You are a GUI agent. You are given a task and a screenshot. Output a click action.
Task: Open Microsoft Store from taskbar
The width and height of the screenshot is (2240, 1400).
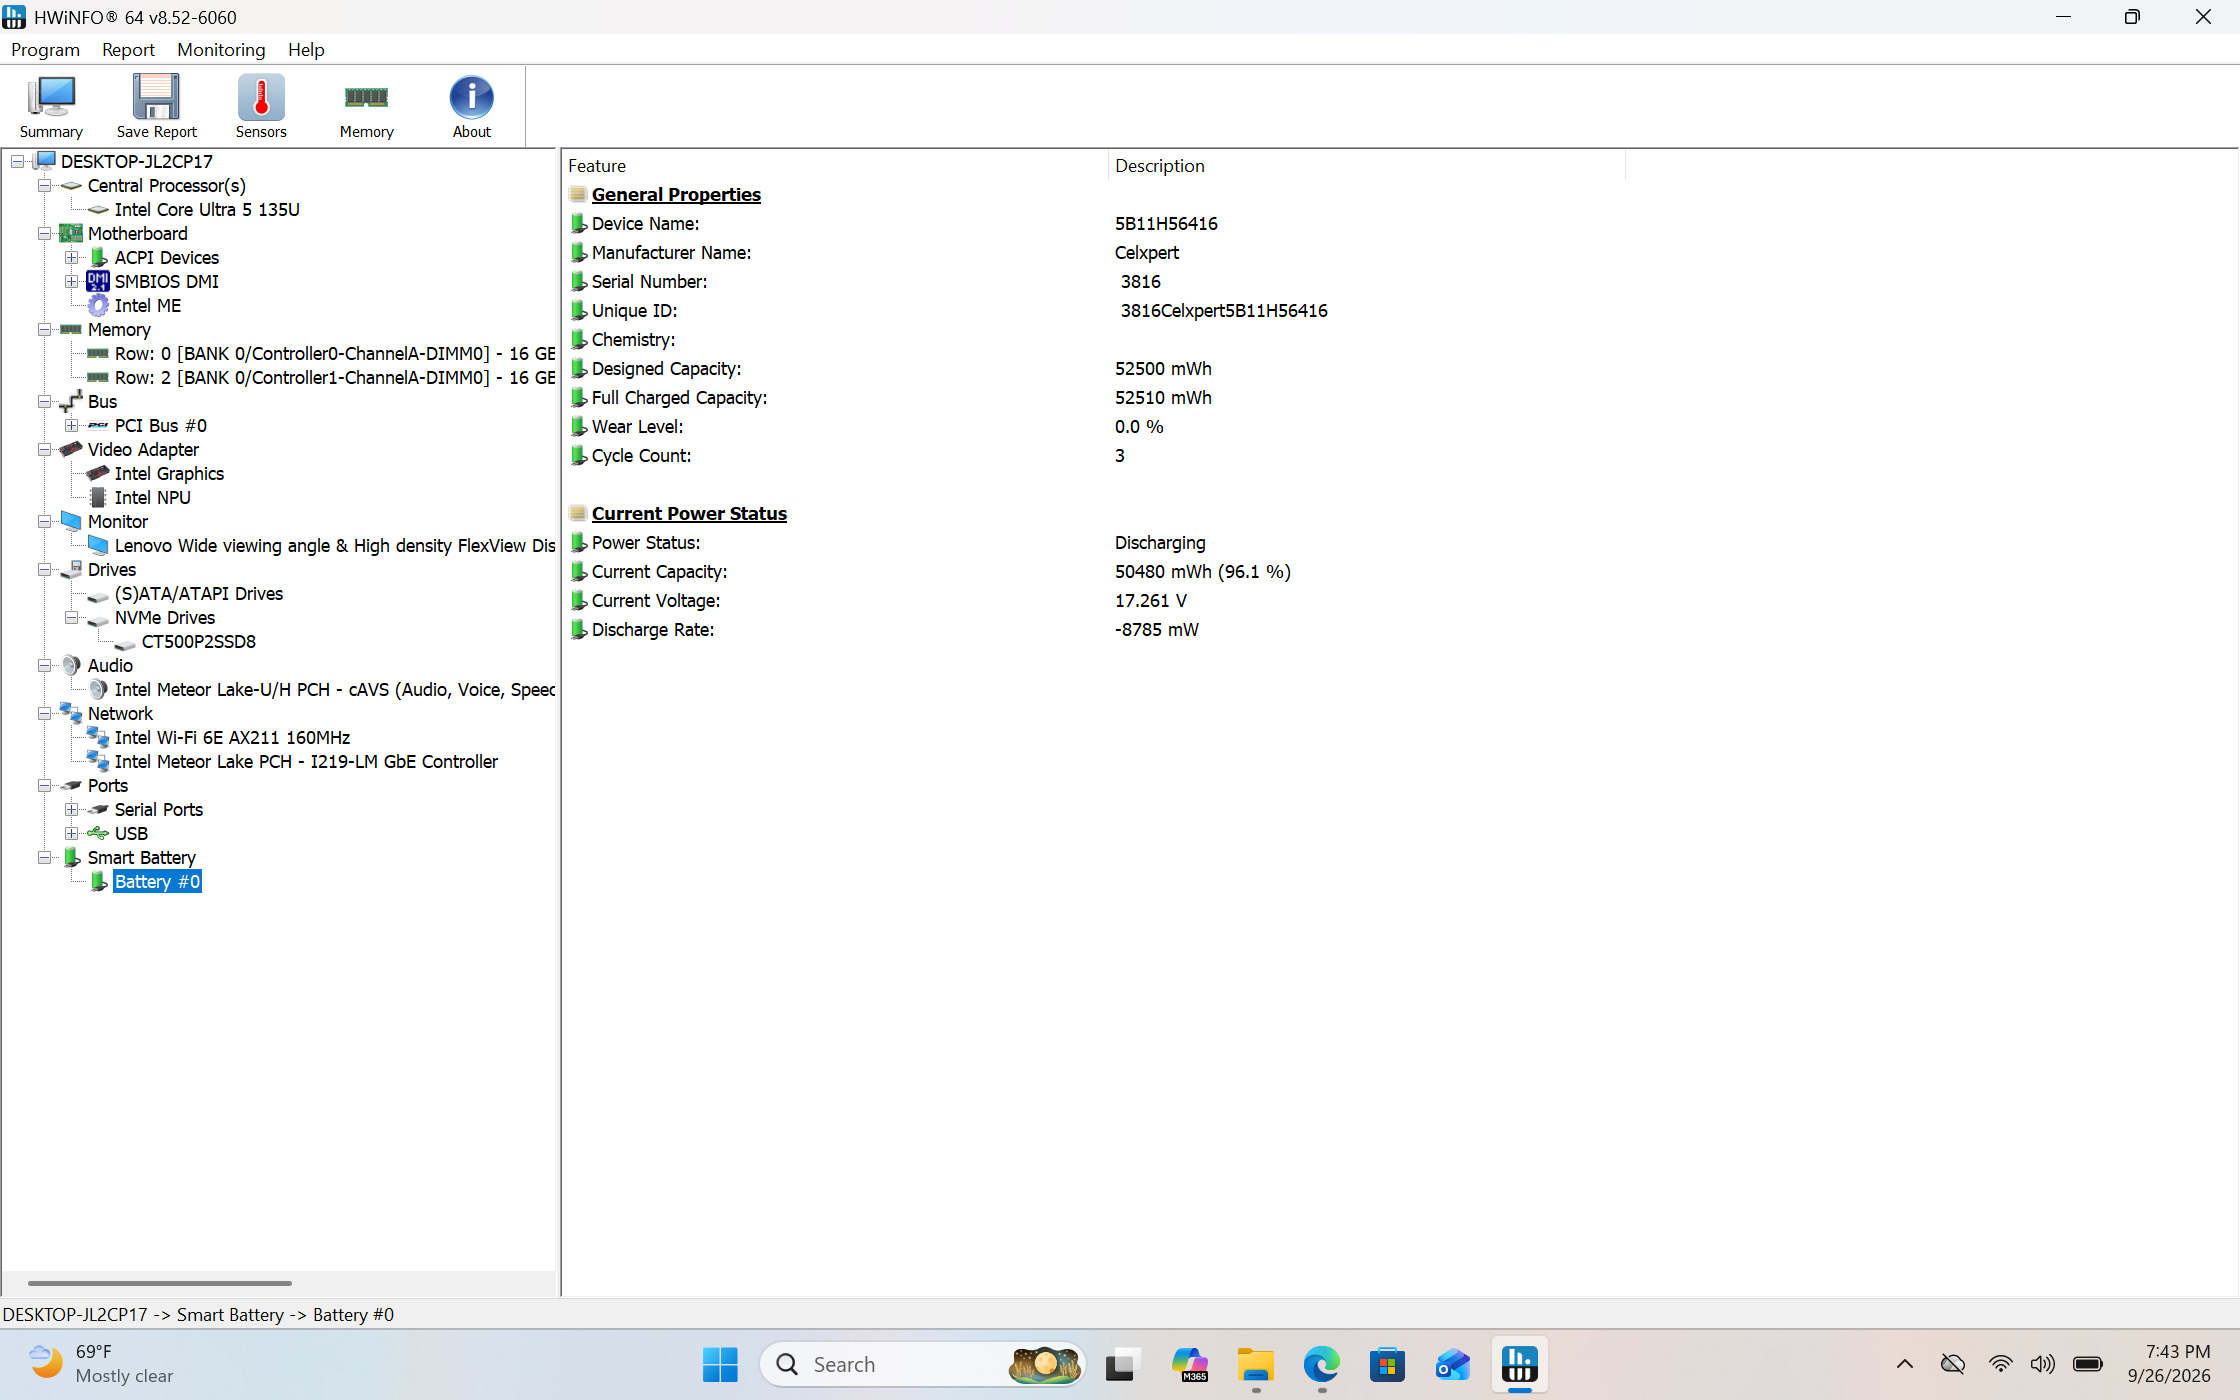click(1387, 1364)
